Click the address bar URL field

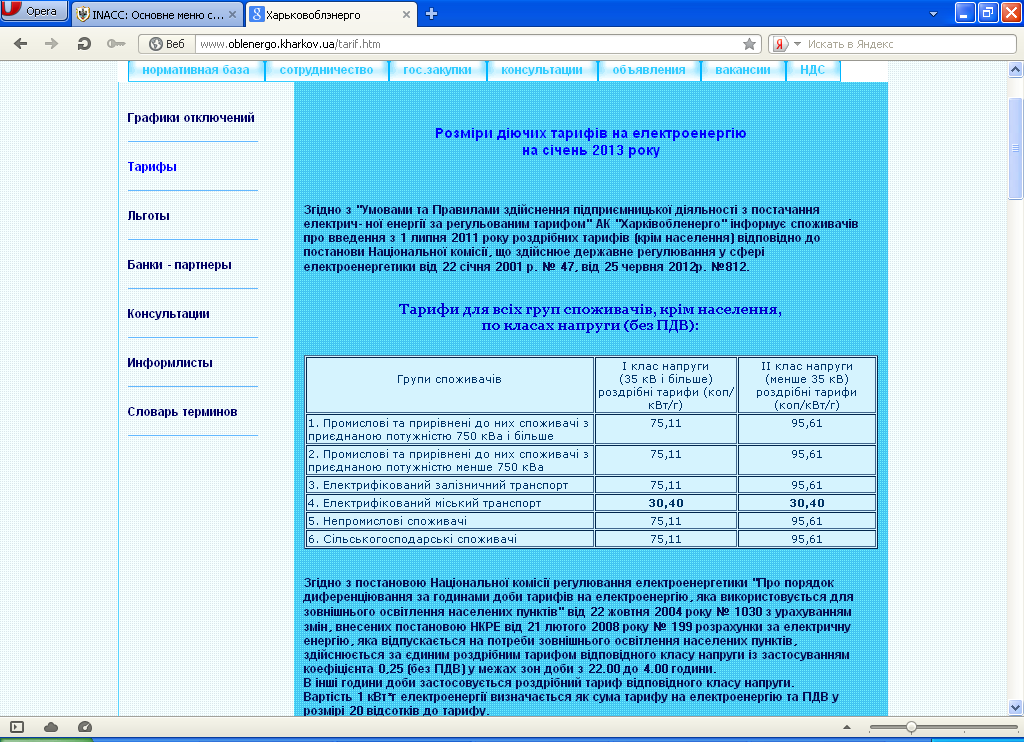469,44
